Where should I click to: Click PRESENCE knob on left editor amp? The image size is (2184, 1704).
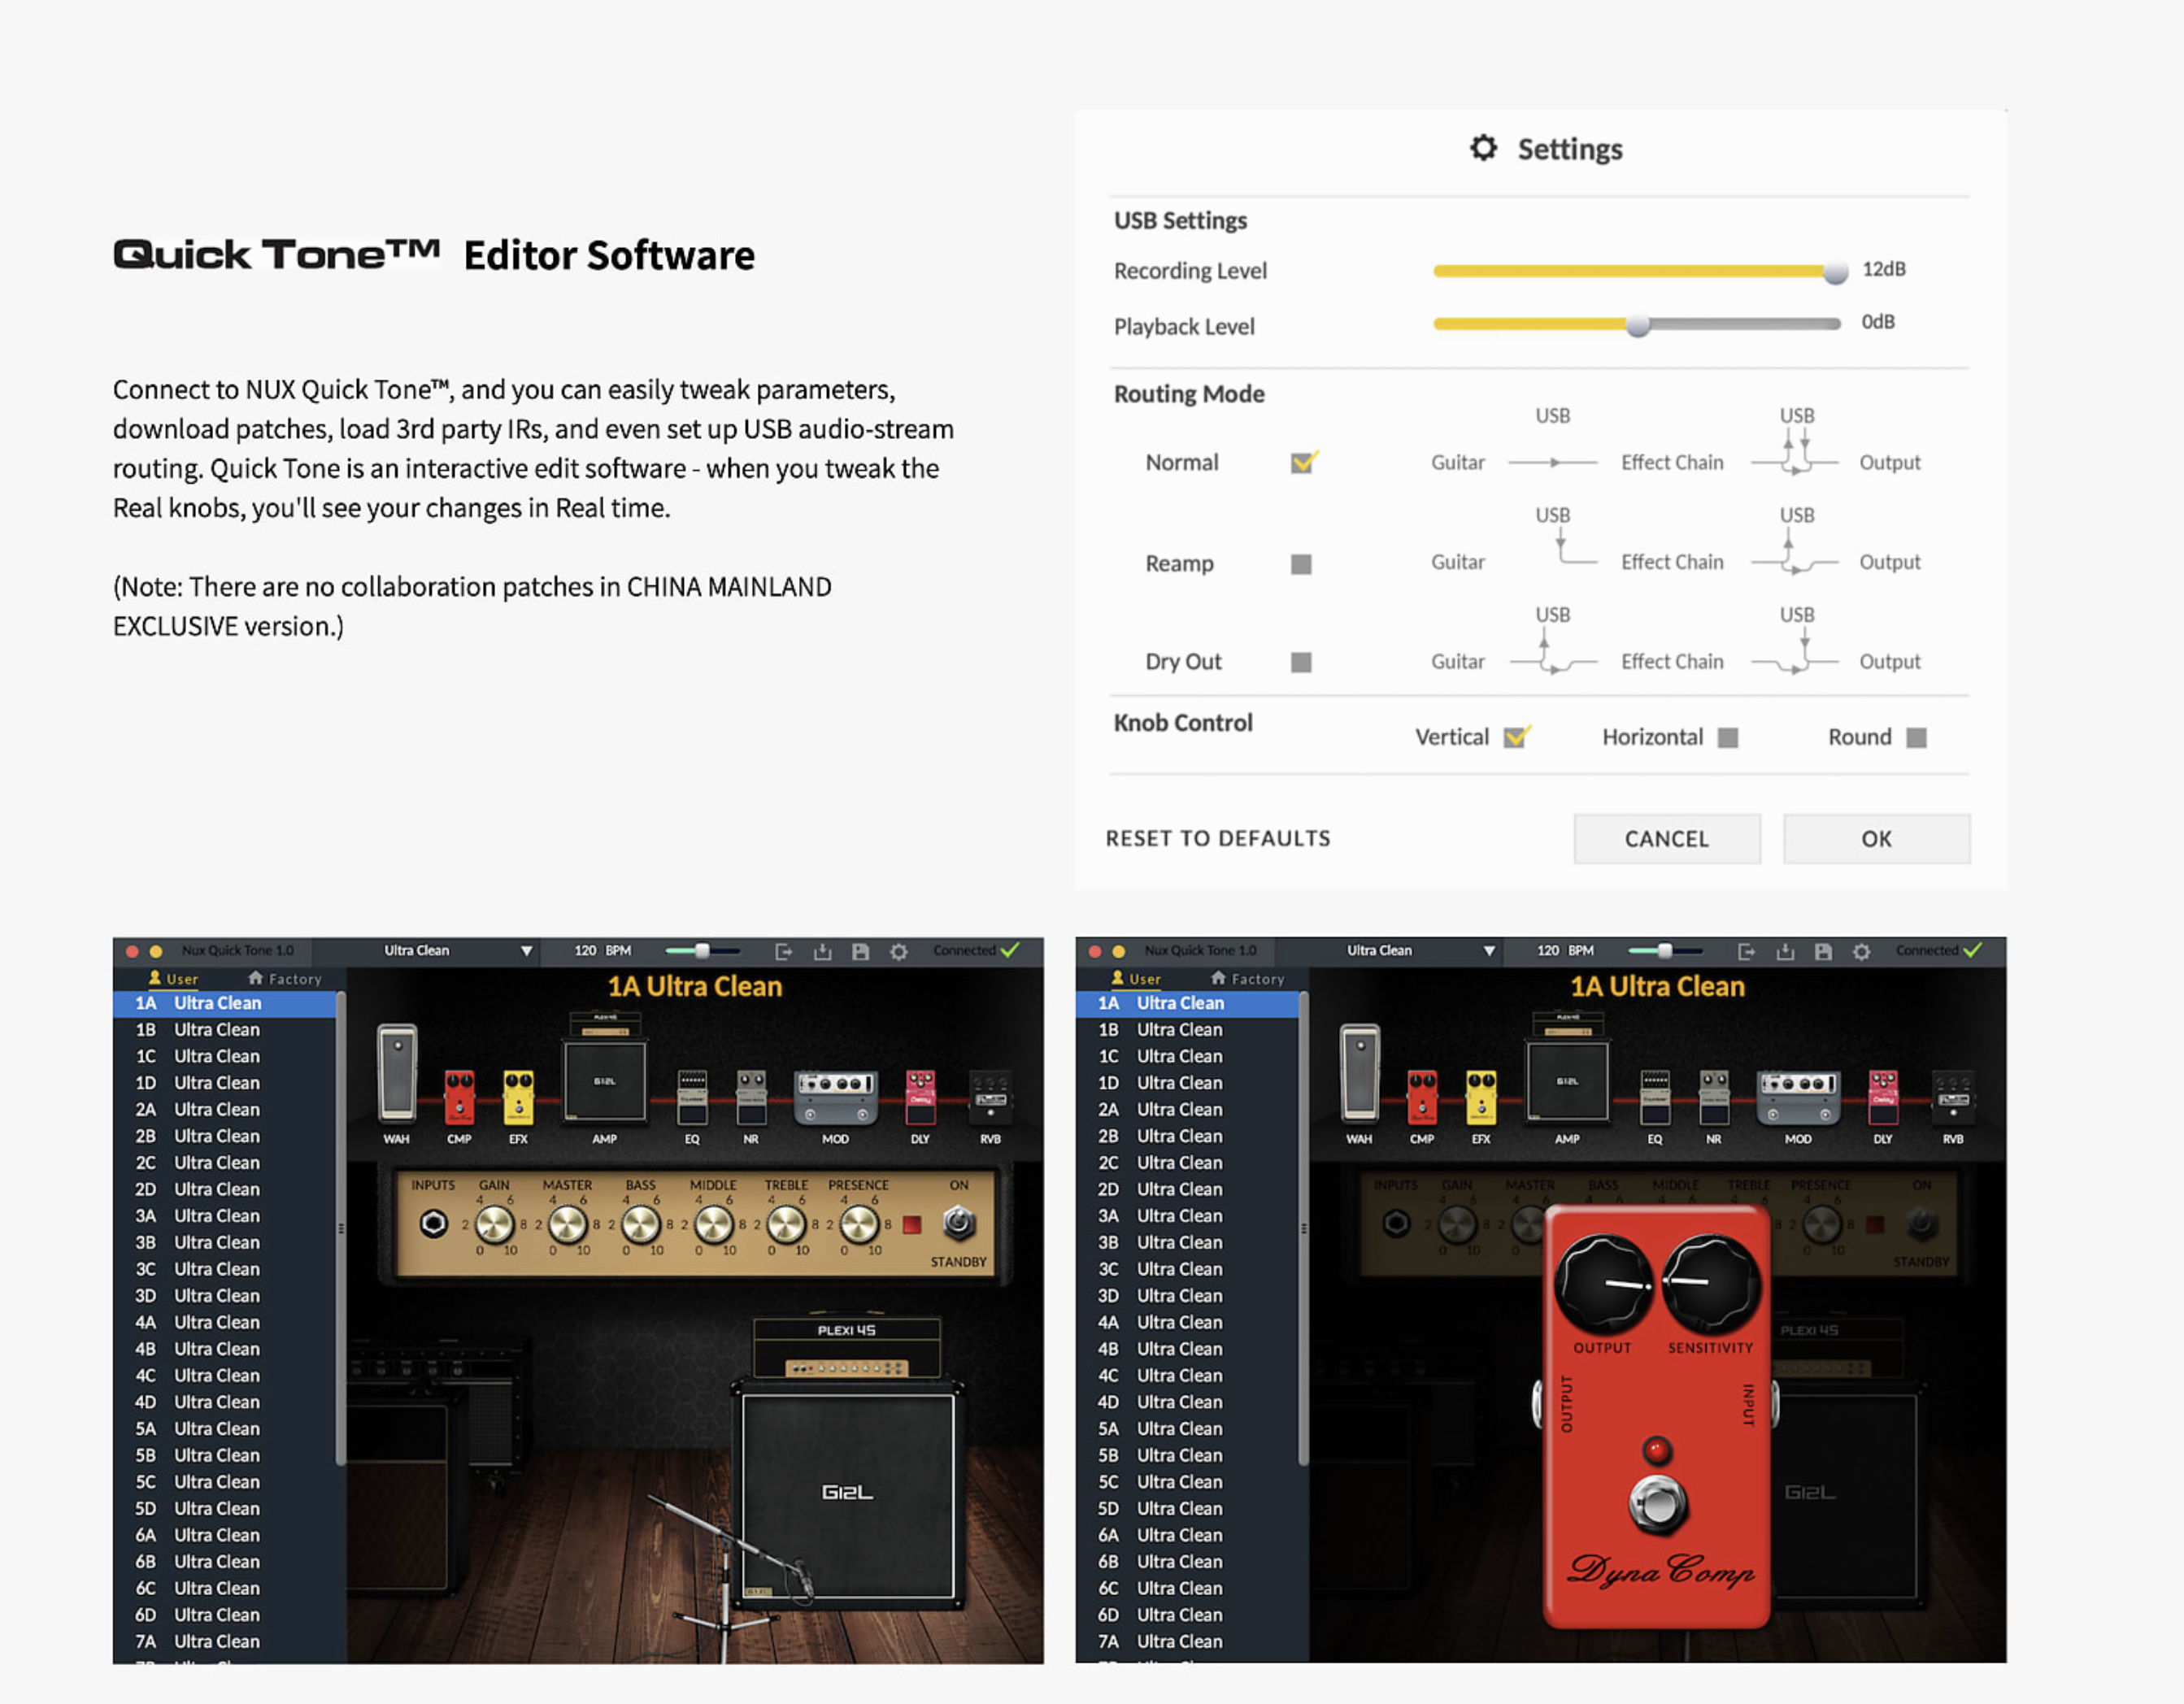[859, 1224]
